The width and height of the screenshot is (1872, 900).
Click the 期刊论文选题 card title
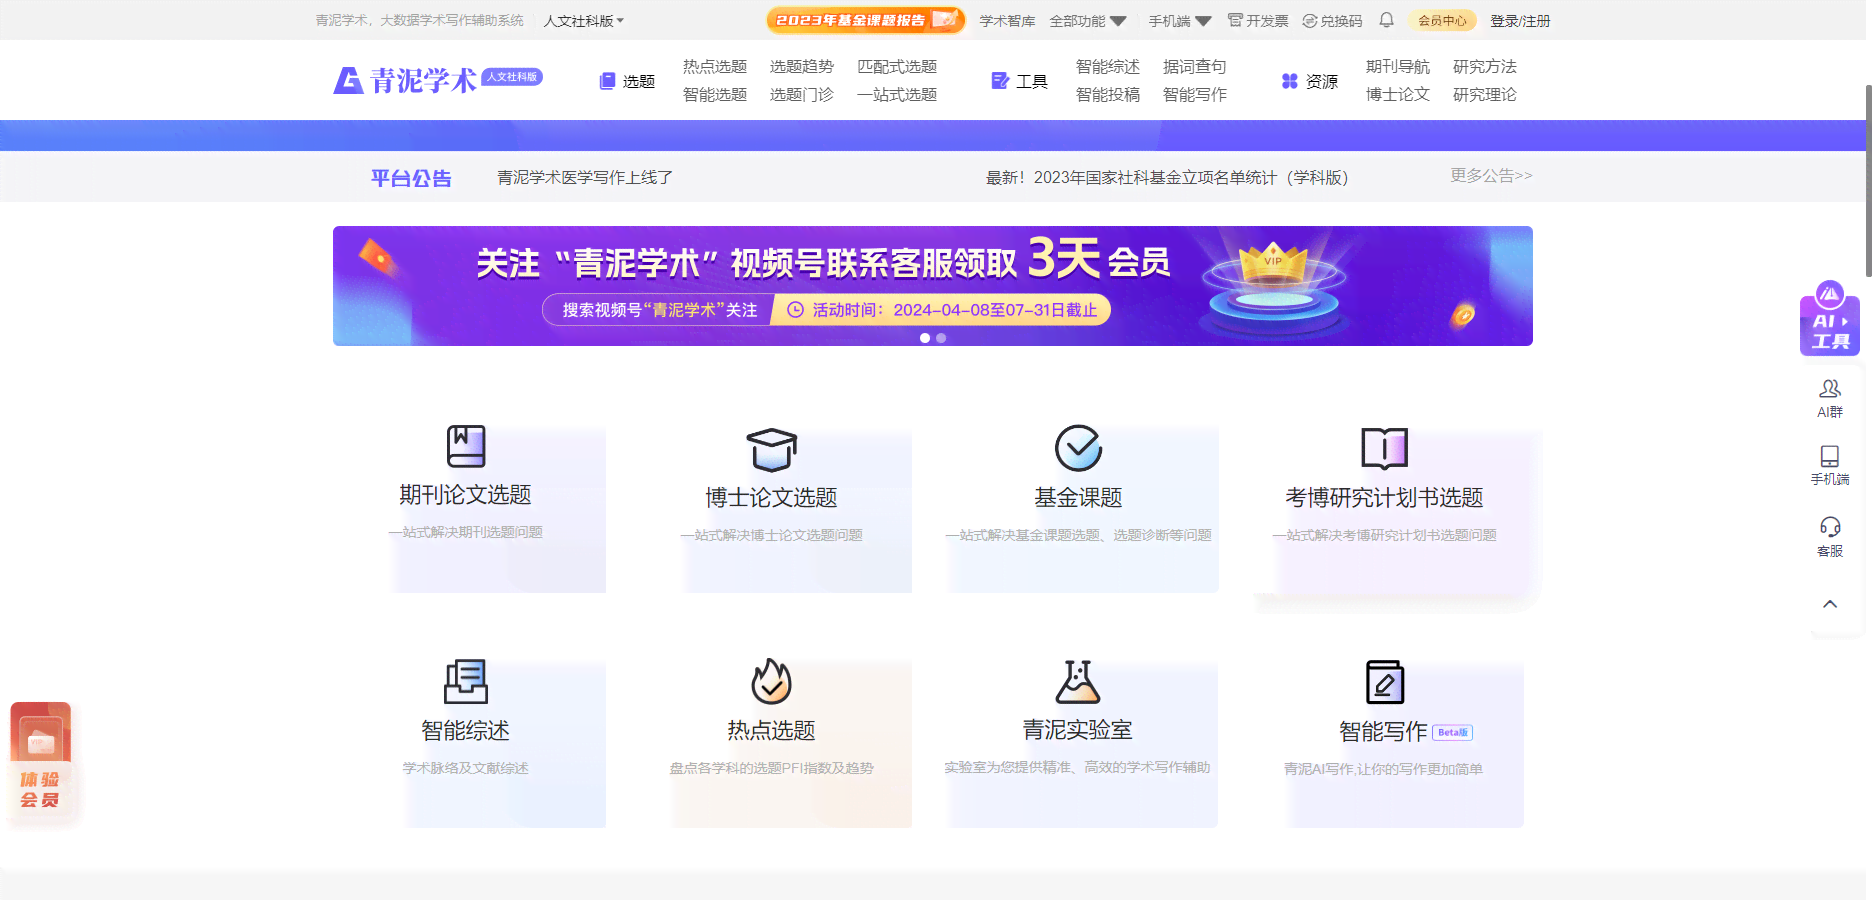click(x=466, y=495)
